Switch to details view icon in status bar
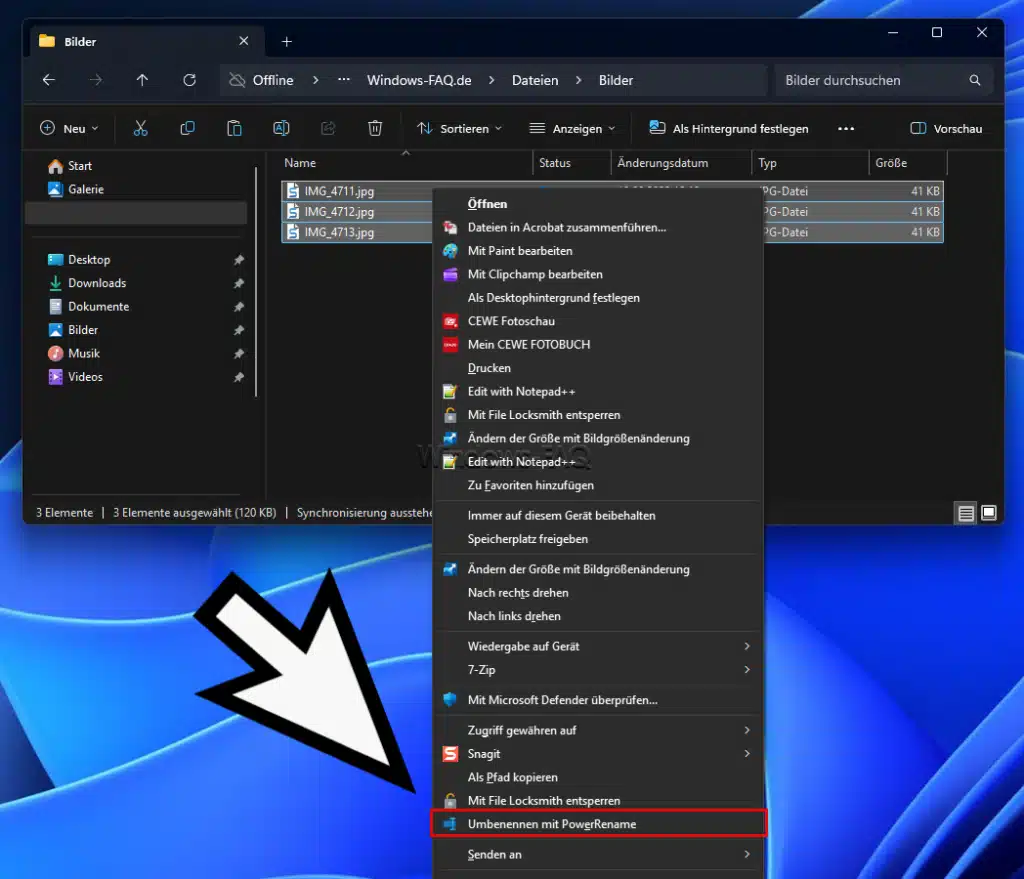 [966, 513]
